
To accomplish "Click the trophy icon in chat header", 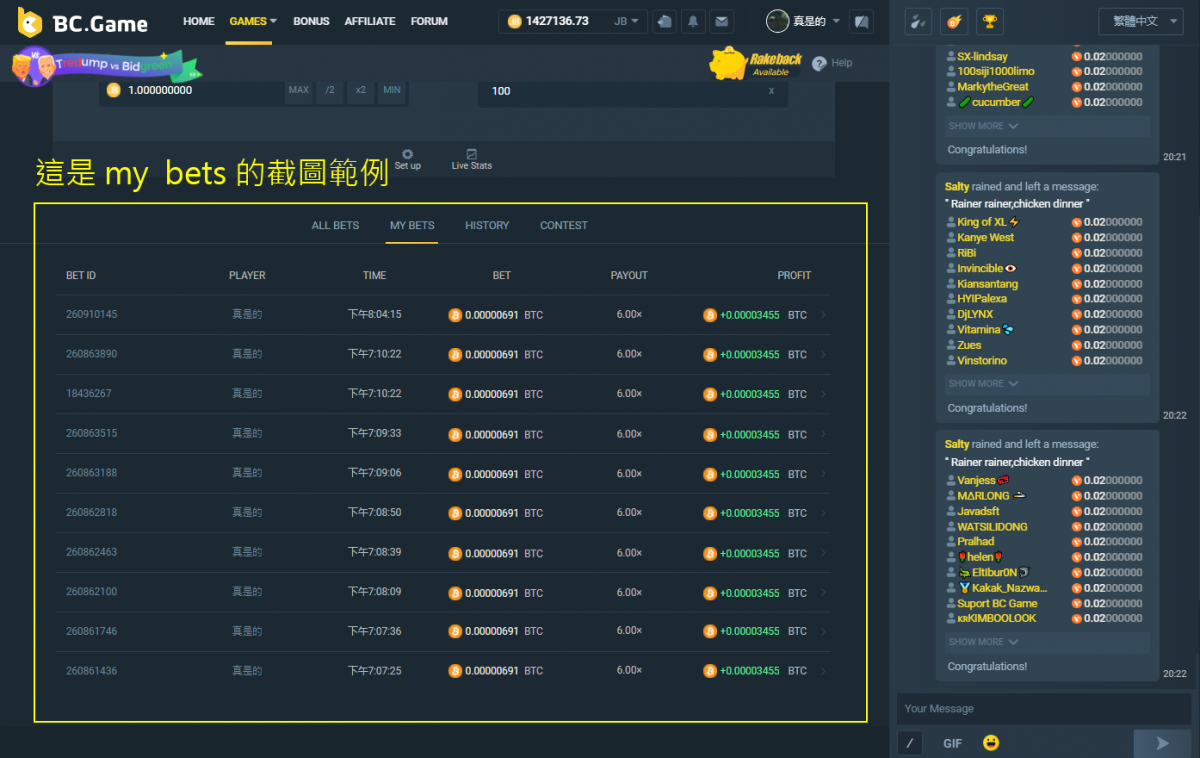I will (x=989, y=21).
